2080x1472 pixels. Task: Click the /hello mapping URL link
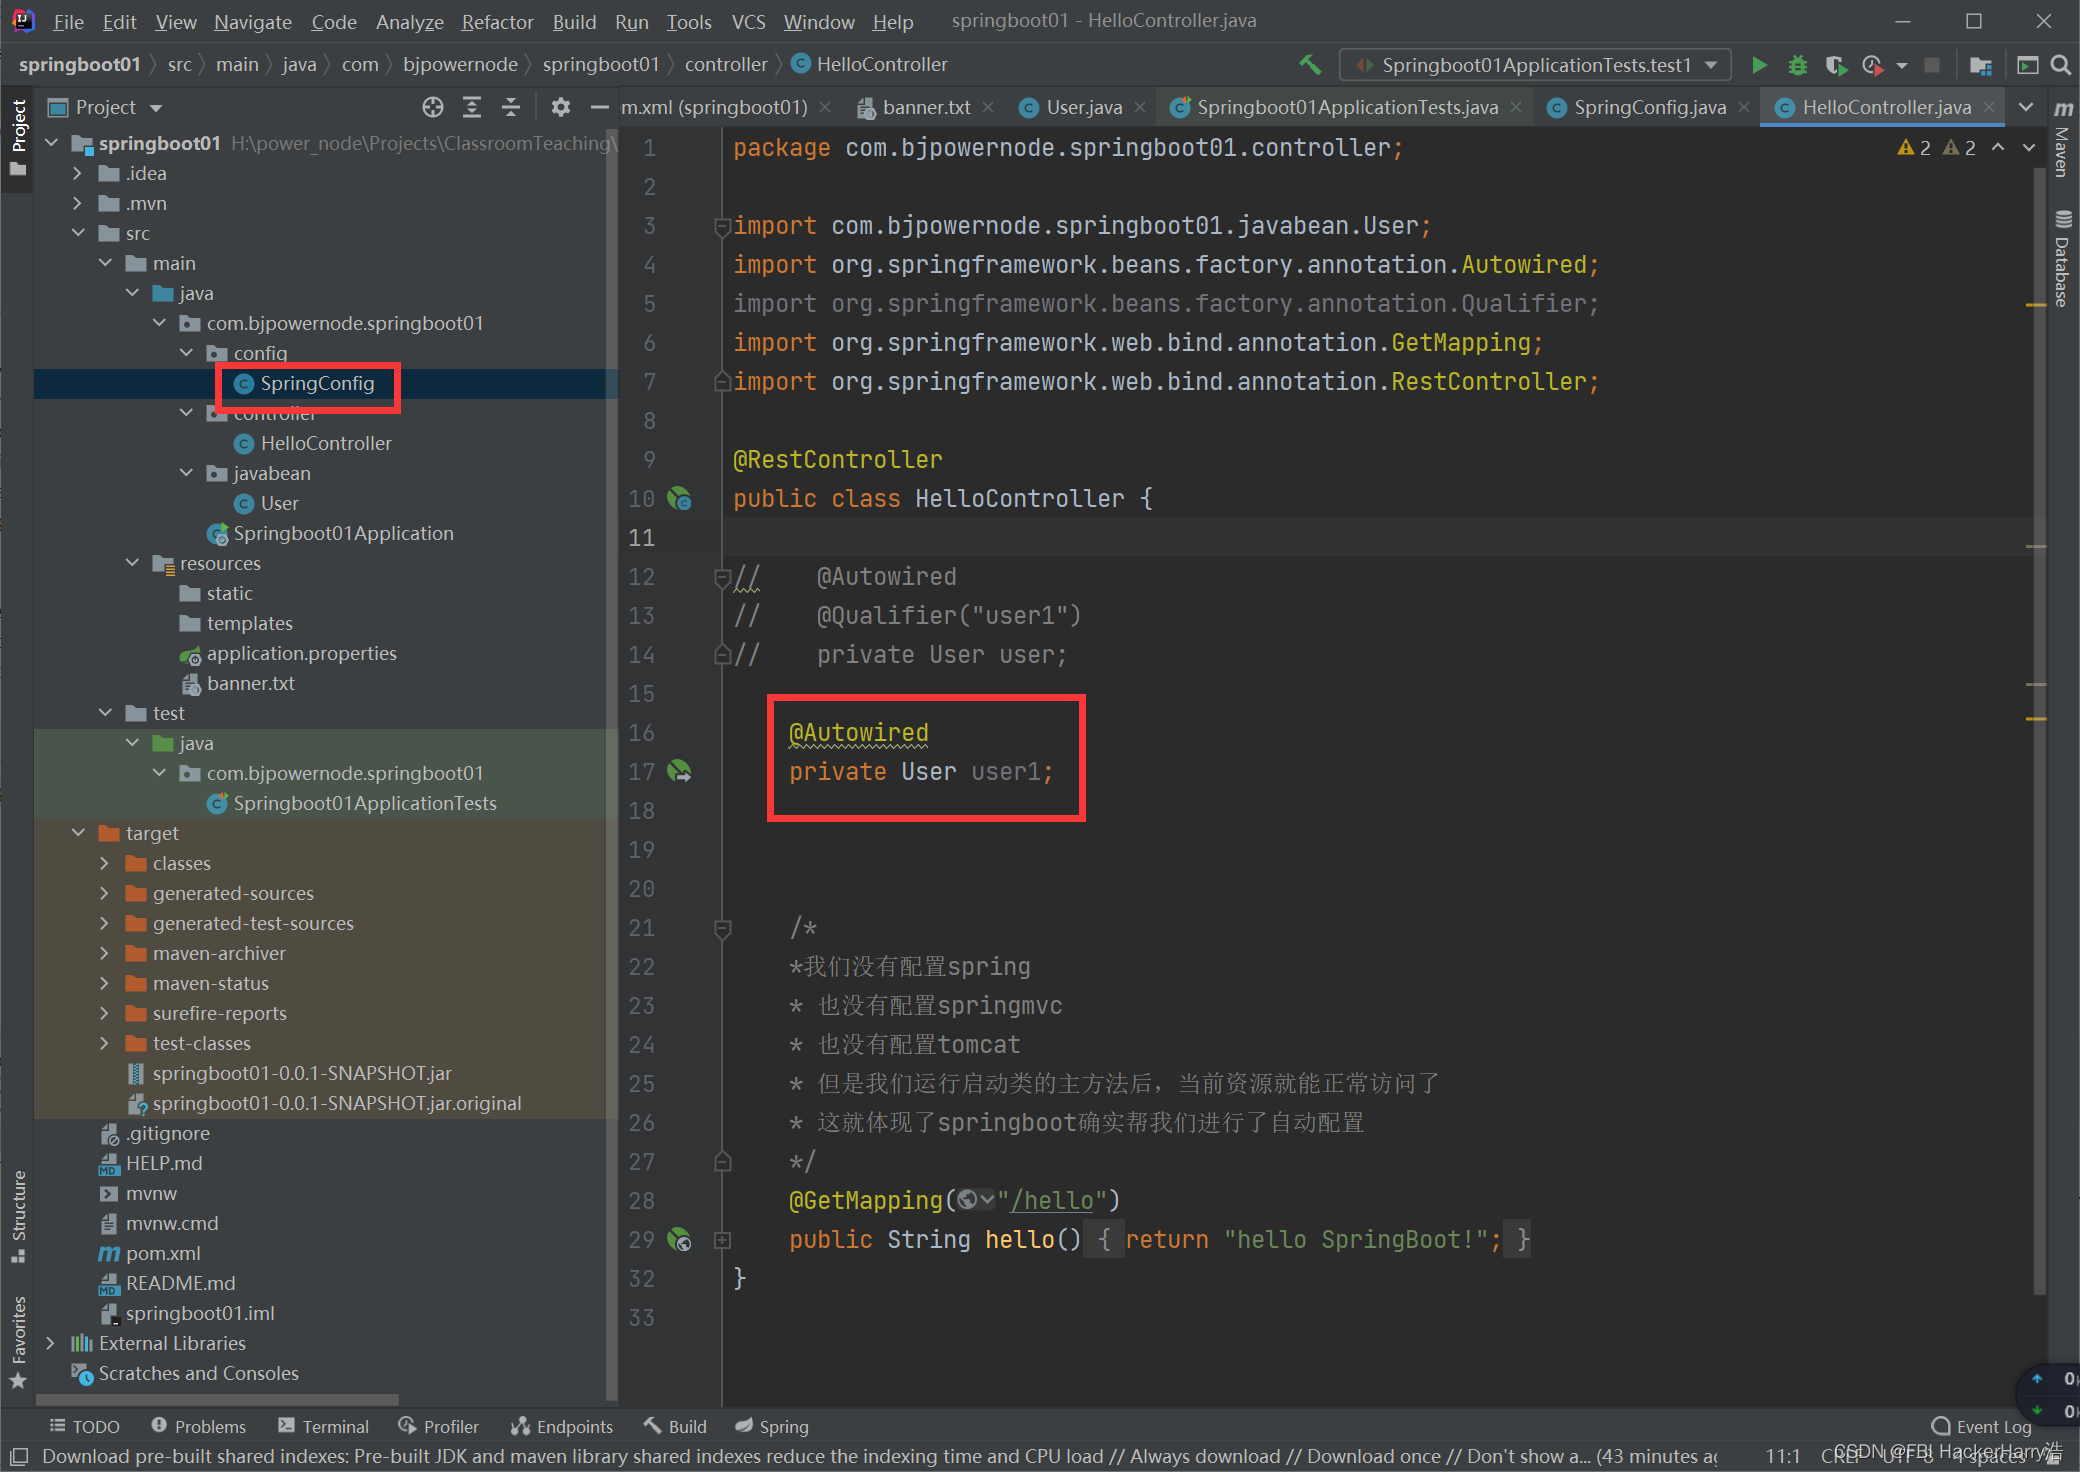point(1052,1200)
